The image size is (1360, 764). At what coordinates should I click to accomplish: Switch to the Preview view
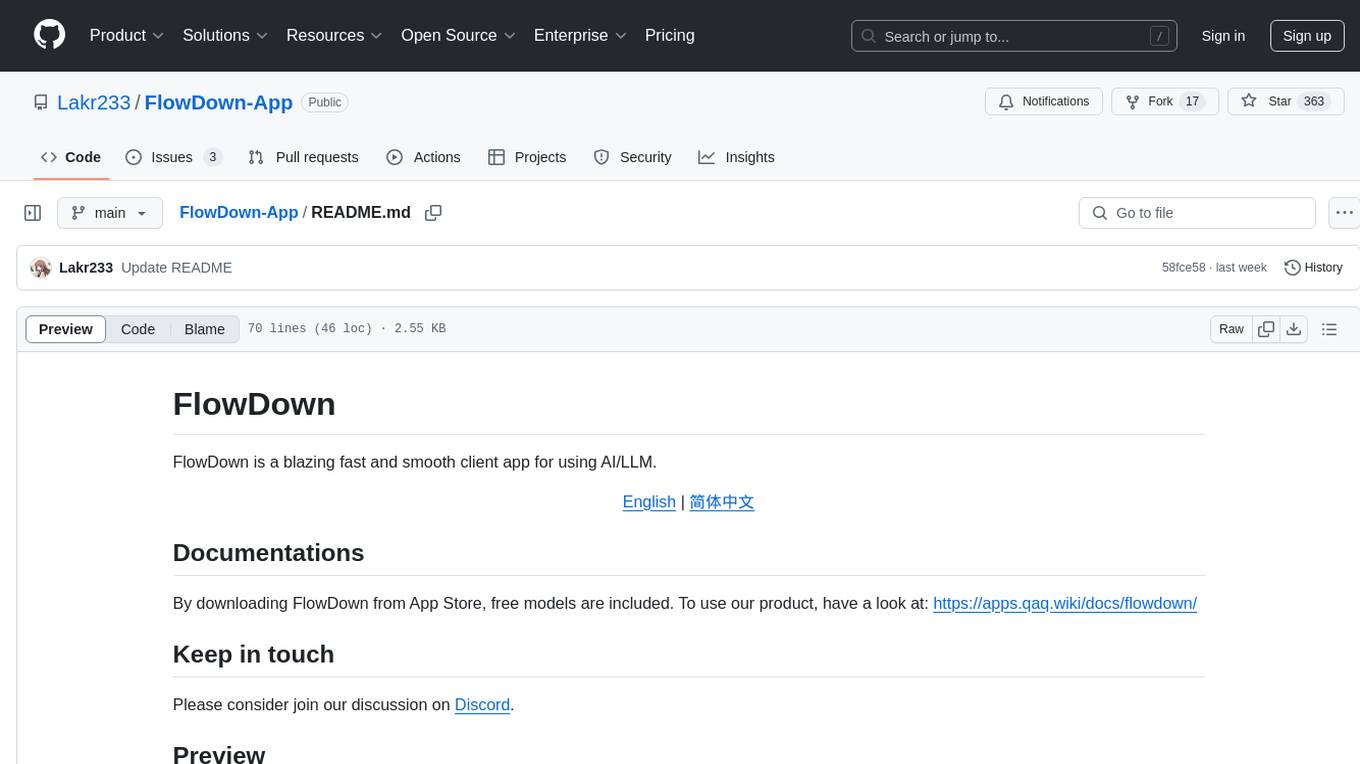coord(66,329)
